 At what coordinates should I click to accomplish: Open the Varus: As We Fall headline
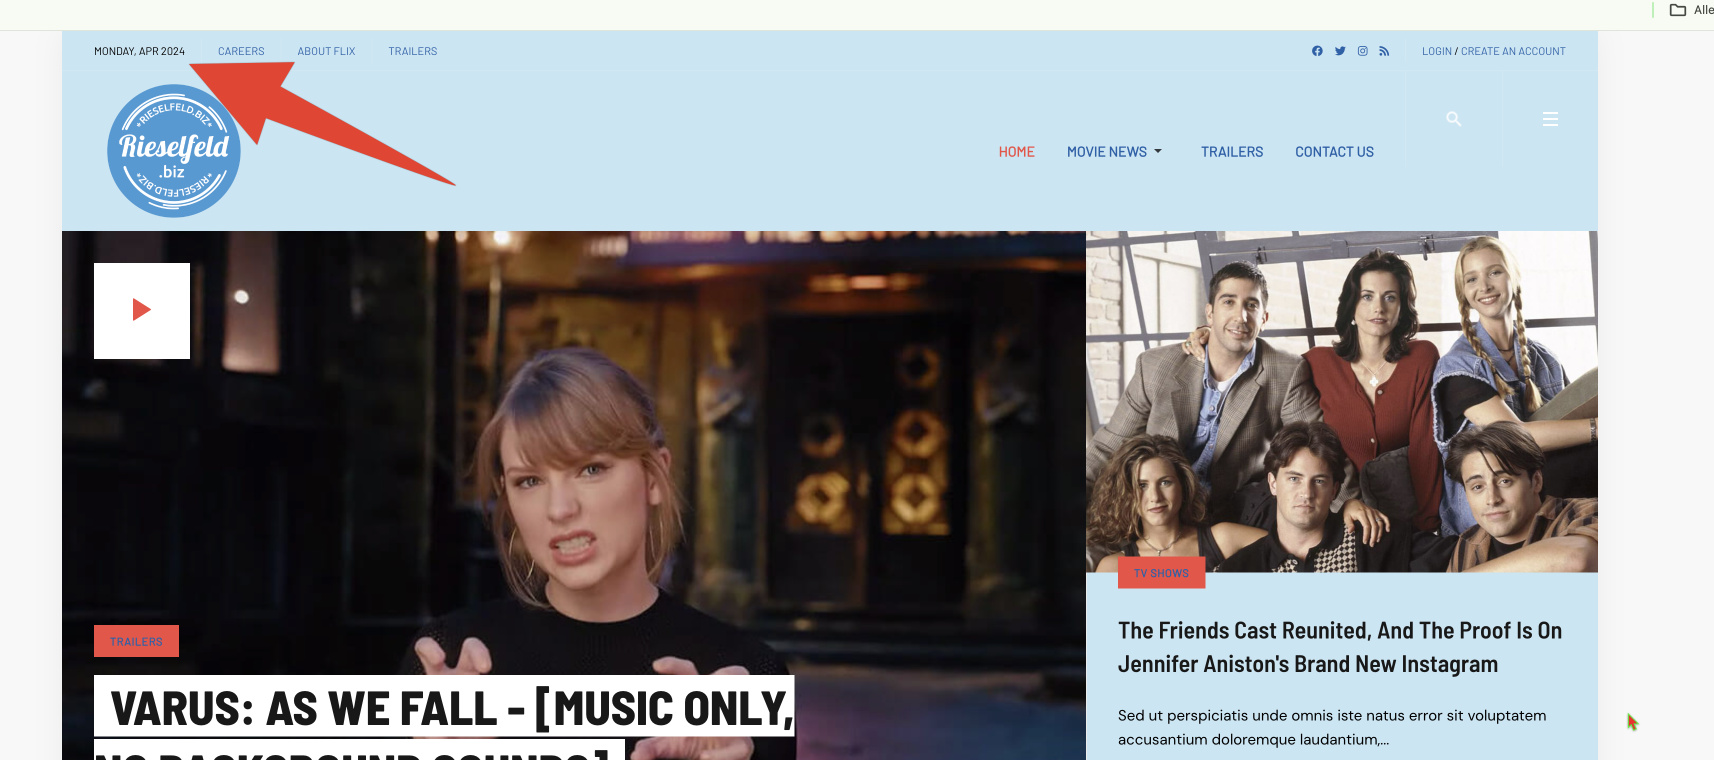(x=444, y=718)
